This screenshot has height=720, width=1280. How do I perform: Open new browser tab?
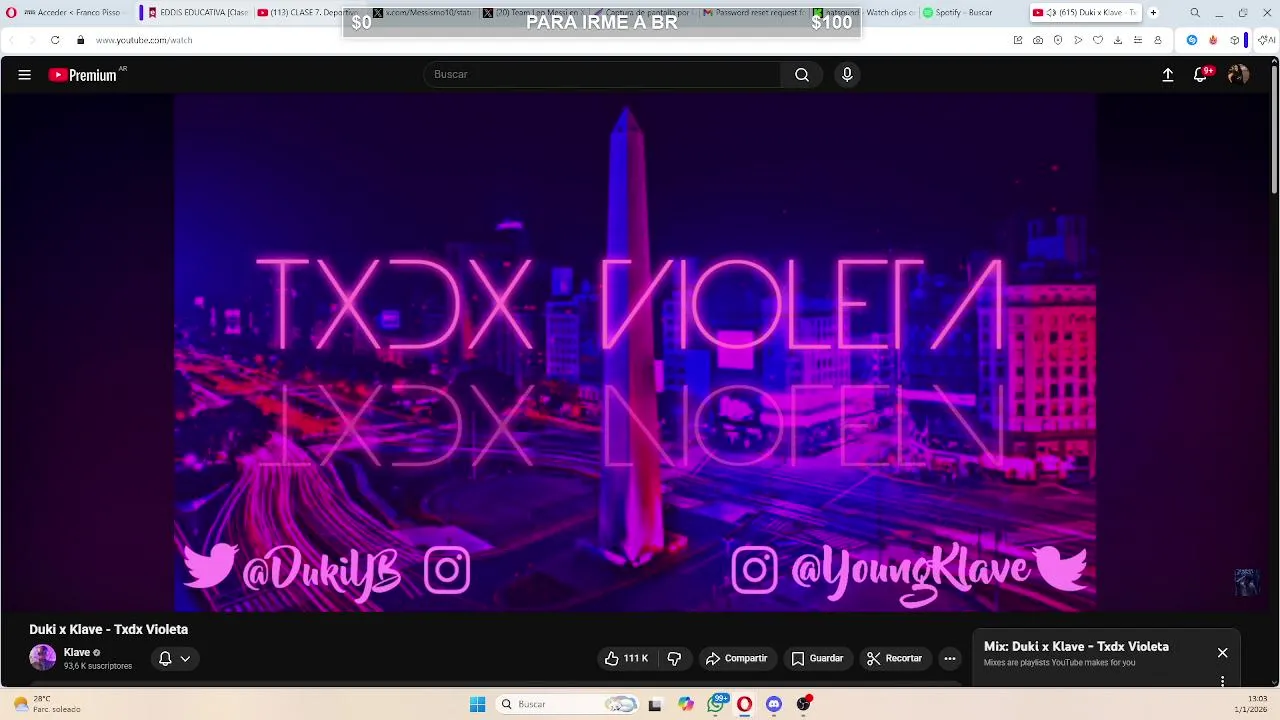[1153, 12]
